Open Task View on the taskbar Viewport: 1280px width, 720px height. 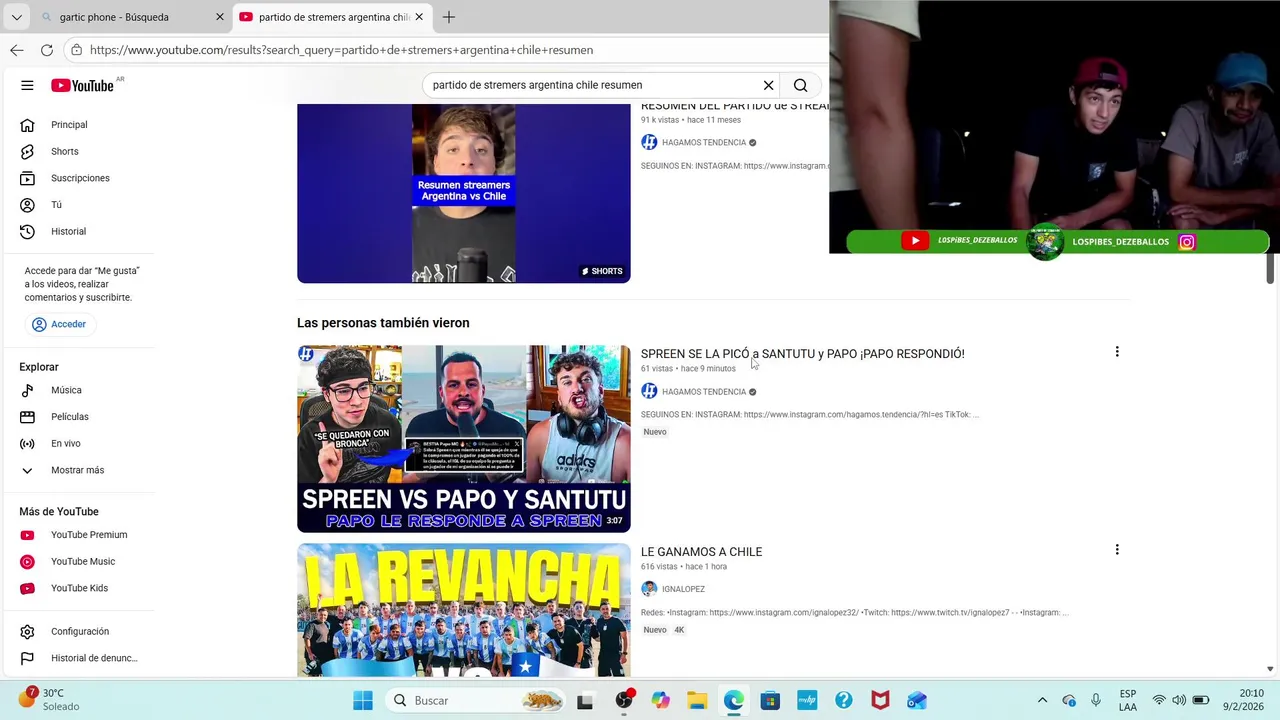tap(585, 701)
